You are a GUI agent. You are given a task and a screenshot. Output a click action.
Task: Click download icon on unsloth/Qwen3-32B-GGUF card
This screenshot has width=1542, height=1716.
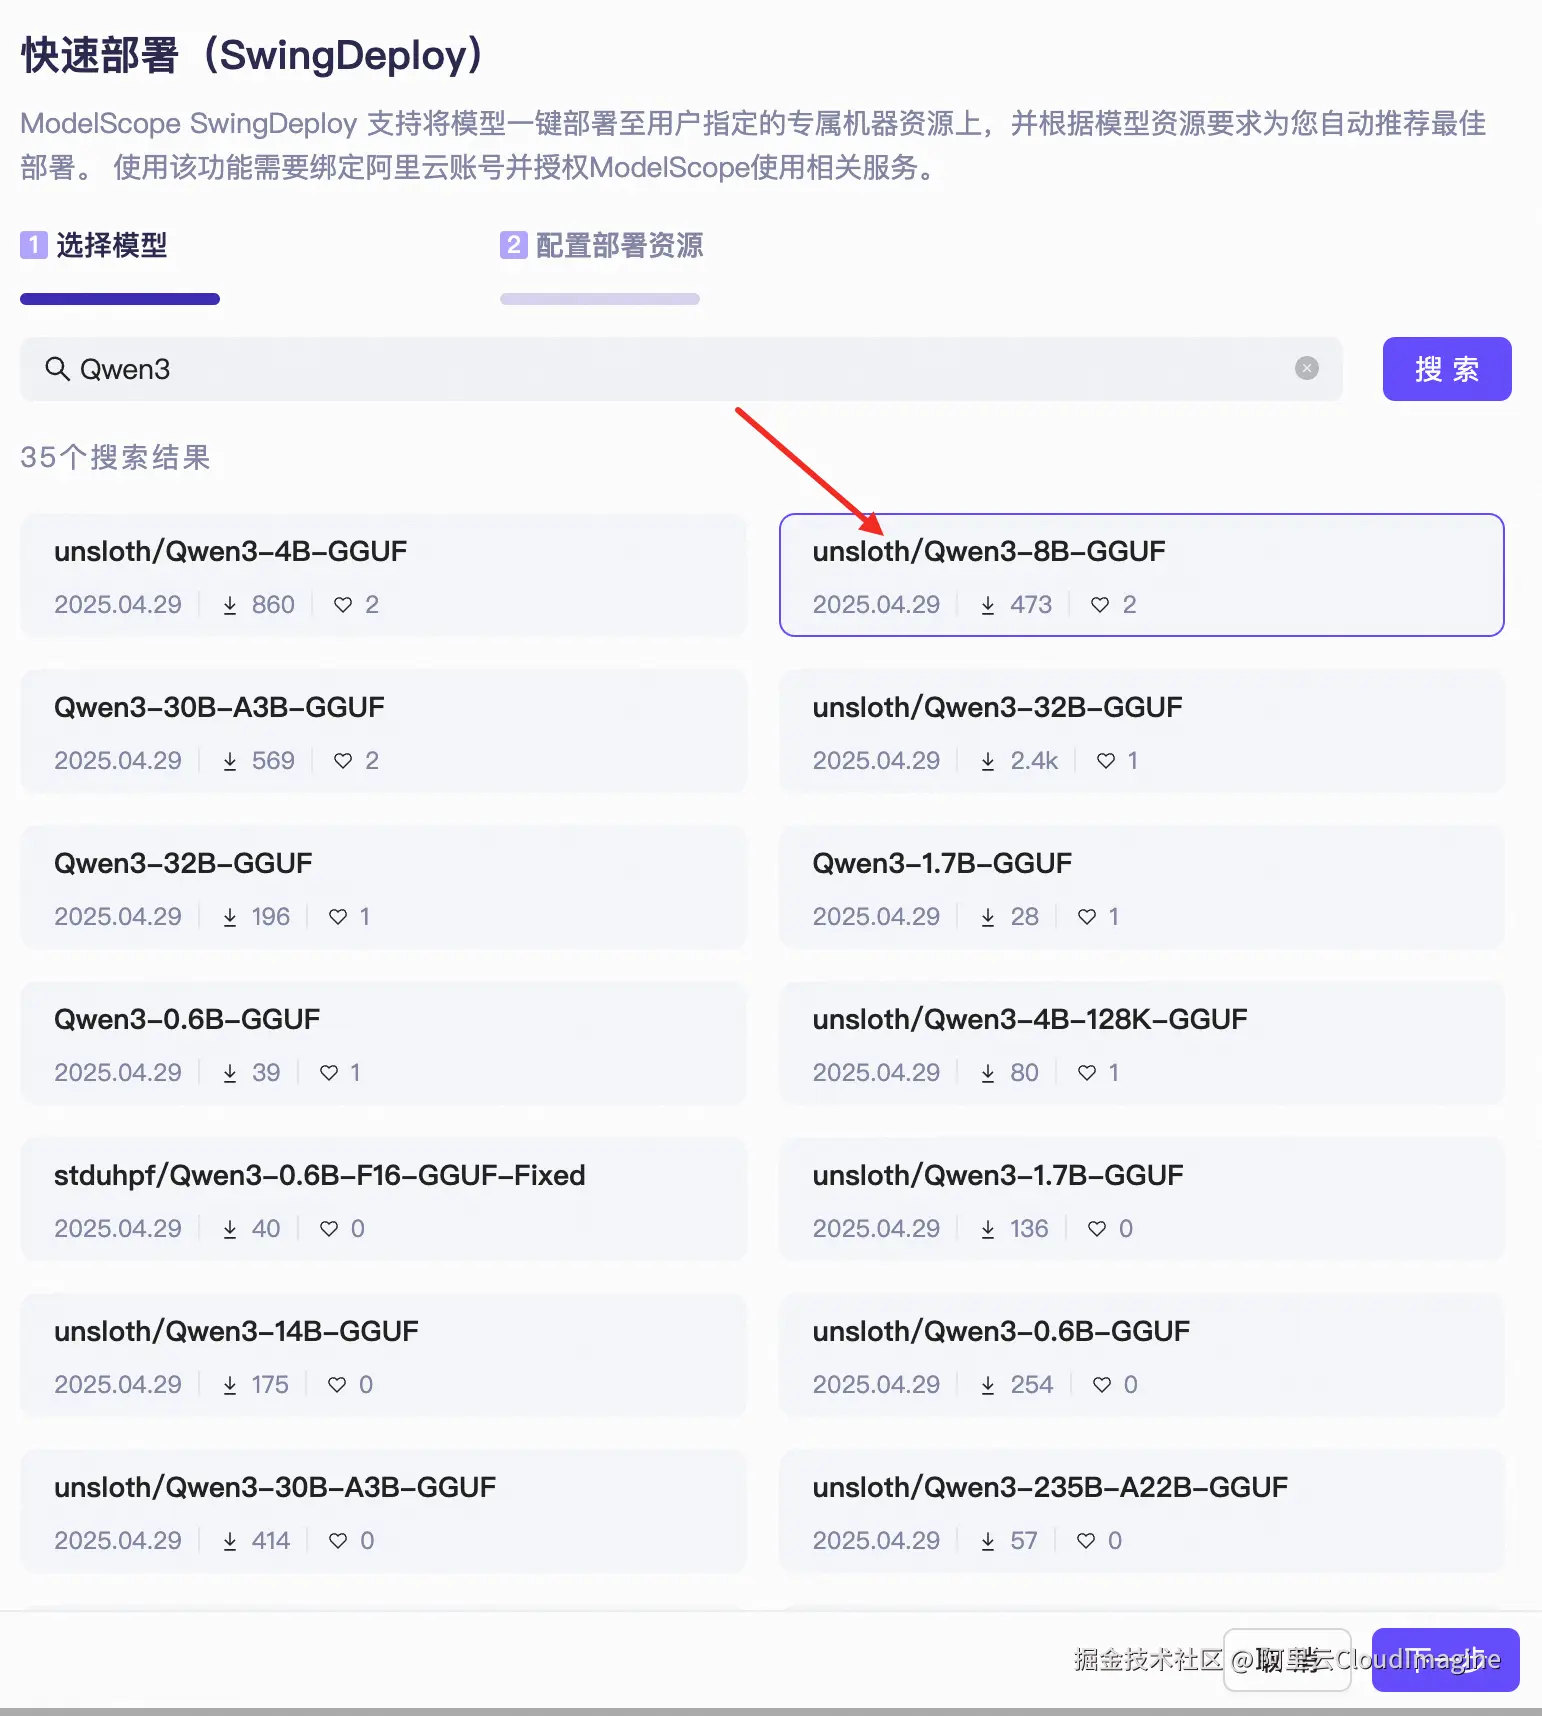coord(988,761)
